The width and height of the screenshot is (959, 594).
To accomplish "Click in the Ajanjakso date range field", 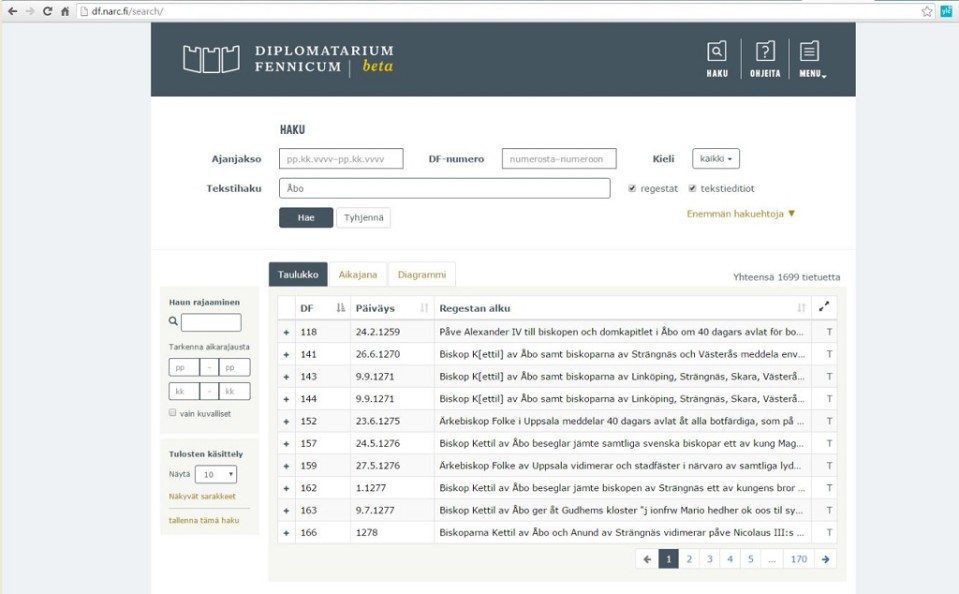I will [340, 159].
